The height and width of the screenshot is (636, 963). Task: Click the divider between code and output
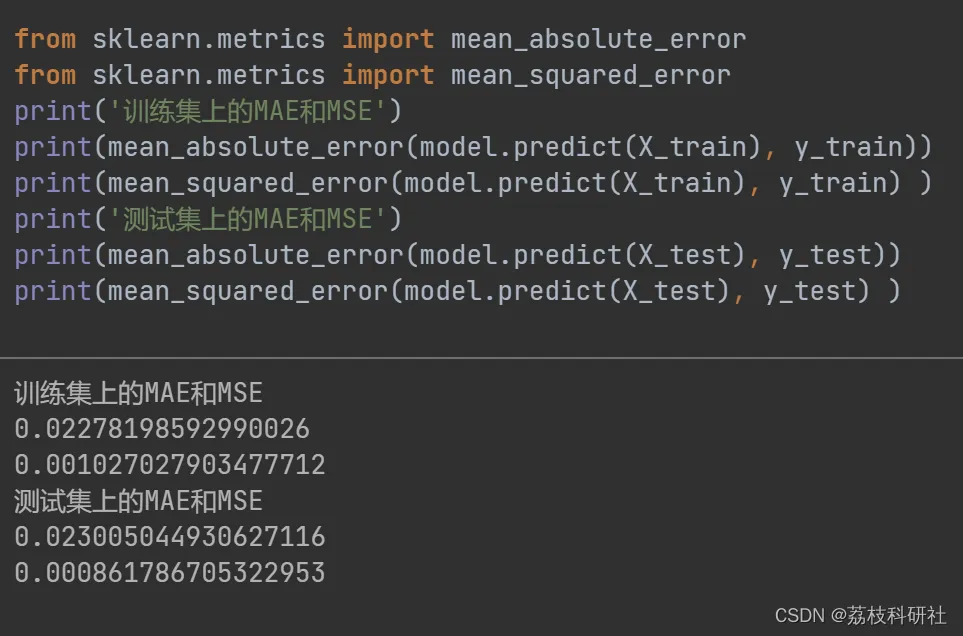coord(482,357)
